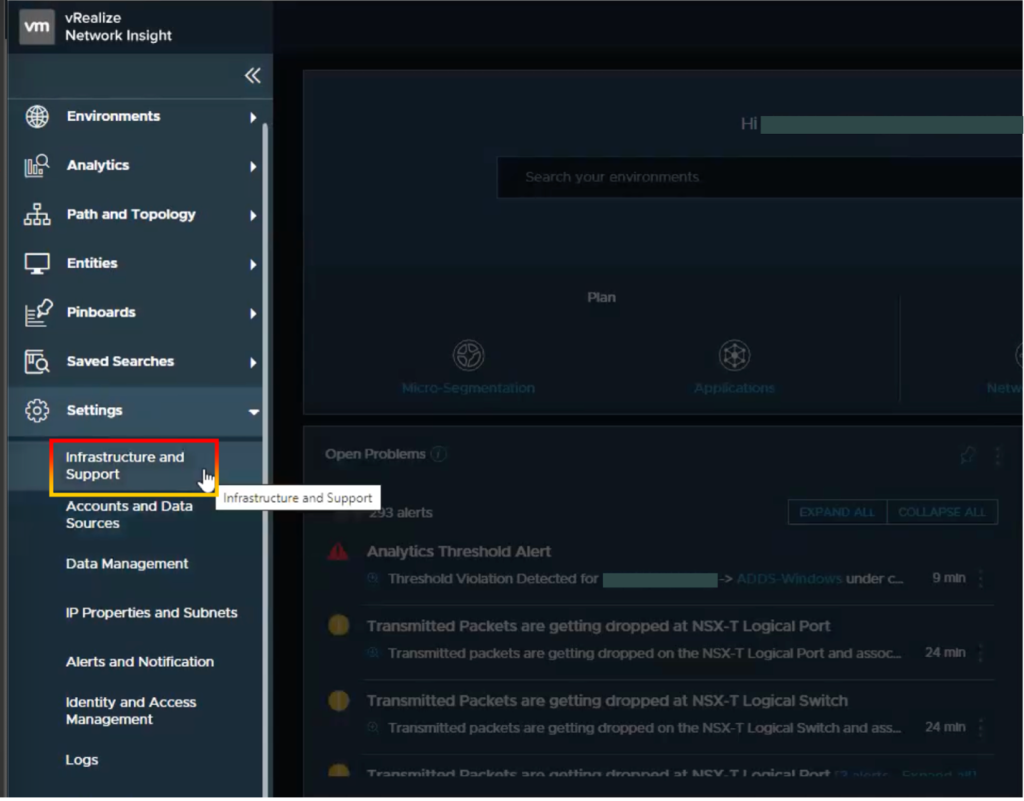The height and width of the screenshot is (801, 1024).
Task: Click the Micro-Segmentation plan icon
Action: point(469,356)
